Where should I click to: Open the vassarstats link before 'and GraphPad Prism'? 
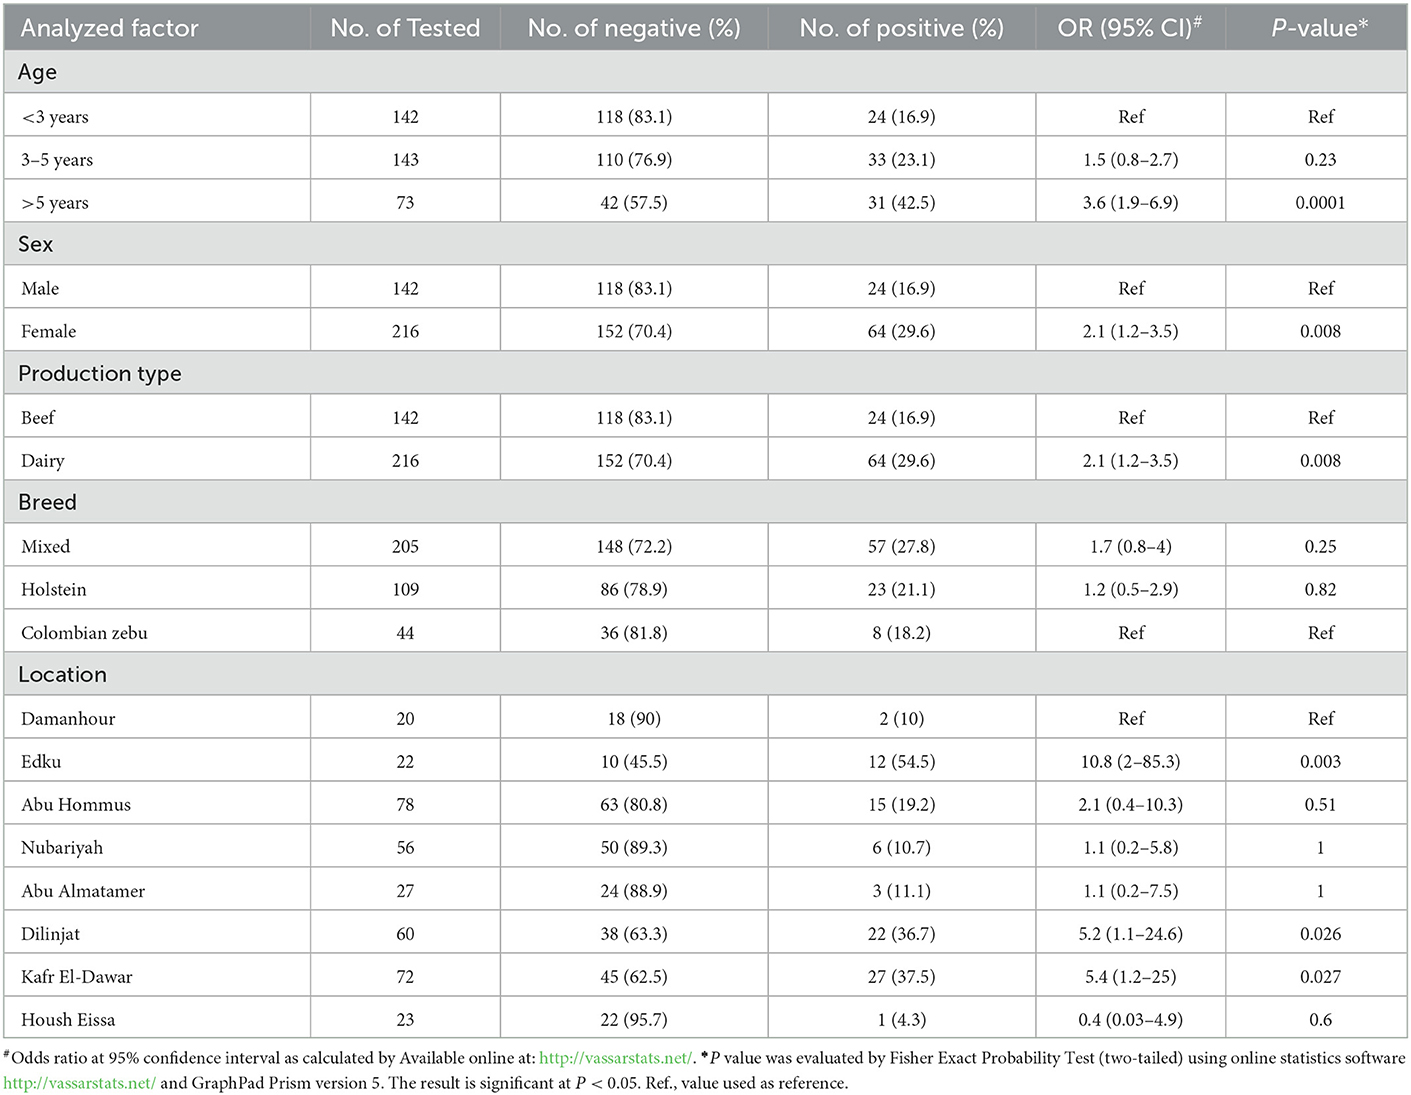pyautogui.click(x=79, y=1083)
